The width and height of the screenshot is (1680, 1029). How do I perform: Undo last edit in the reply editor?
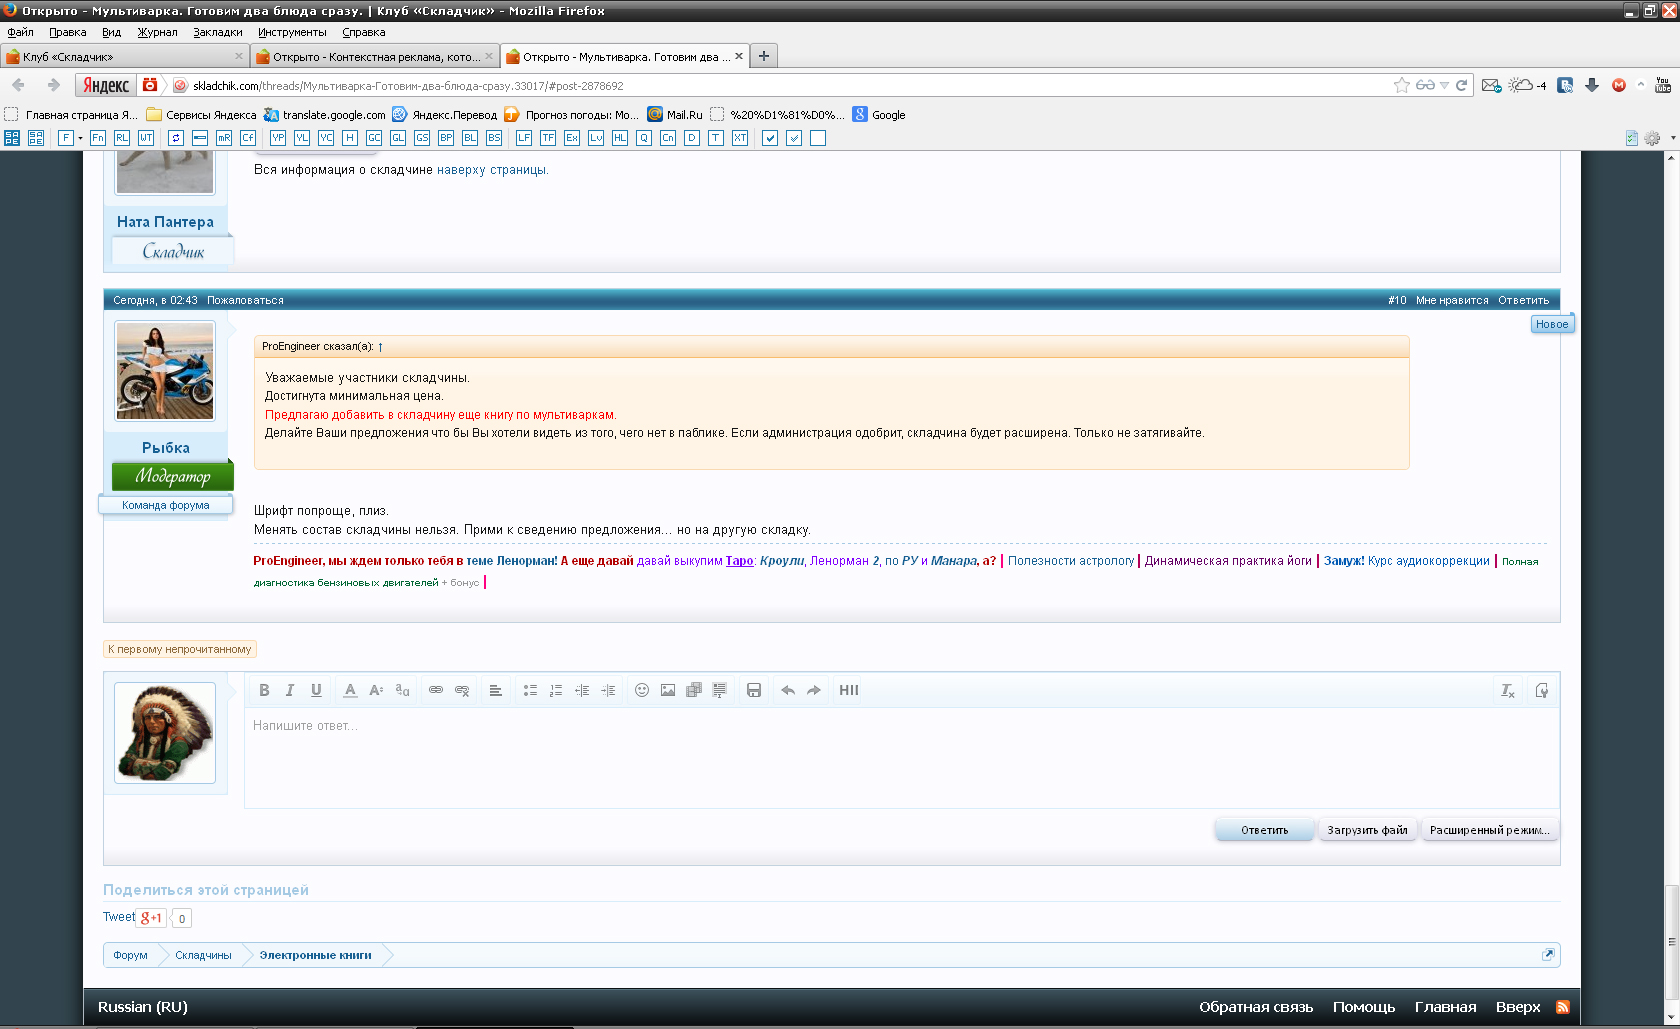(788, 690)
